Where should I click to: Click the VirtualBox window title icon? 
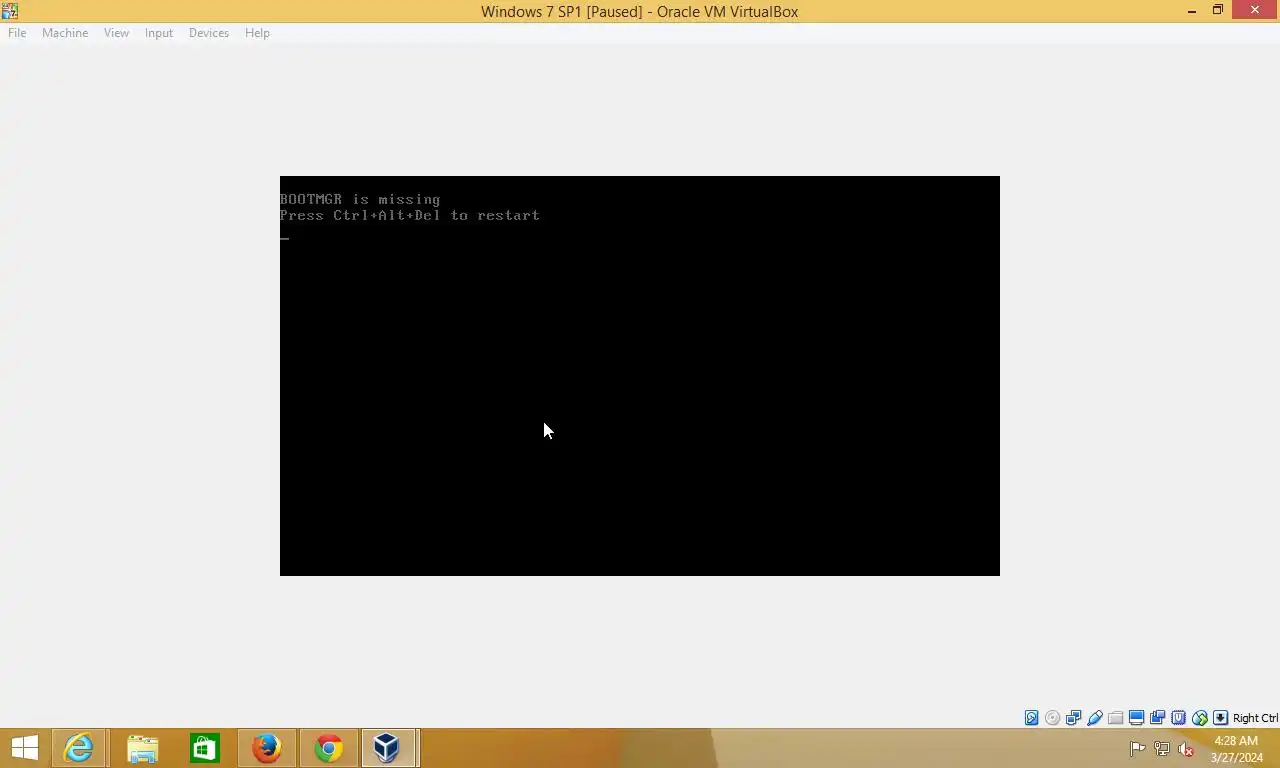point(10,11)
